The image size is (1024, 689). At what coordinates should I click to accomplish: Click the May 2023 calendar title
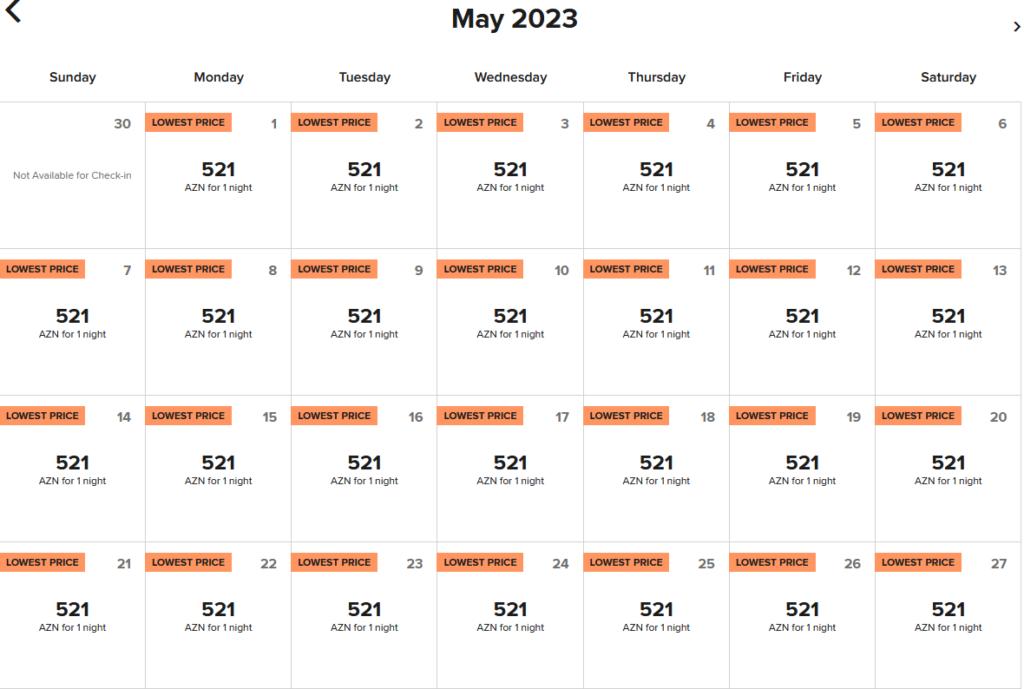[516, 18]
